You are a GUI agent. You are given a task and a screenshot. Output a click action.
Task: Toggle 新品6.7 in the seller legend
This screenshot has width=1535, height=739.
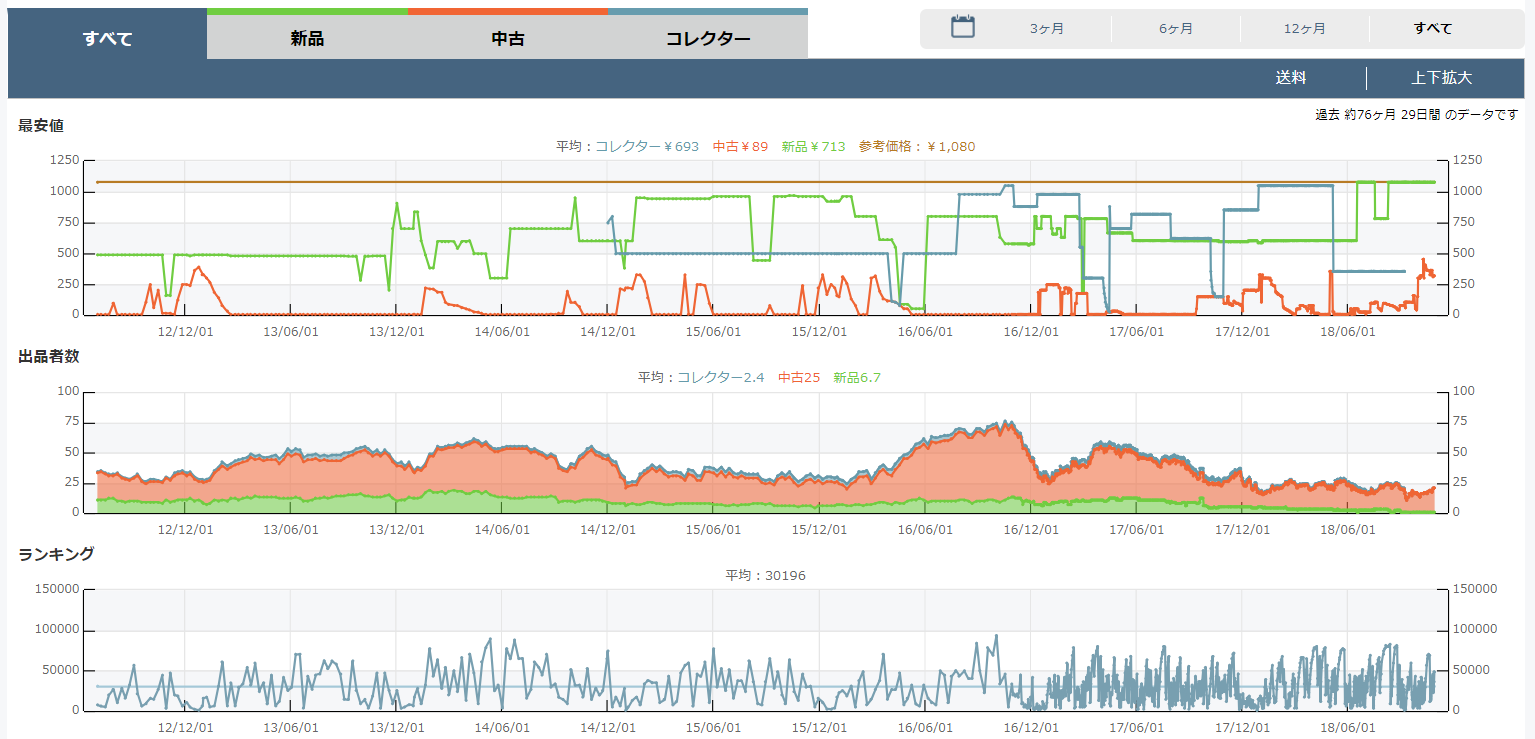click(x=856, y=378)
